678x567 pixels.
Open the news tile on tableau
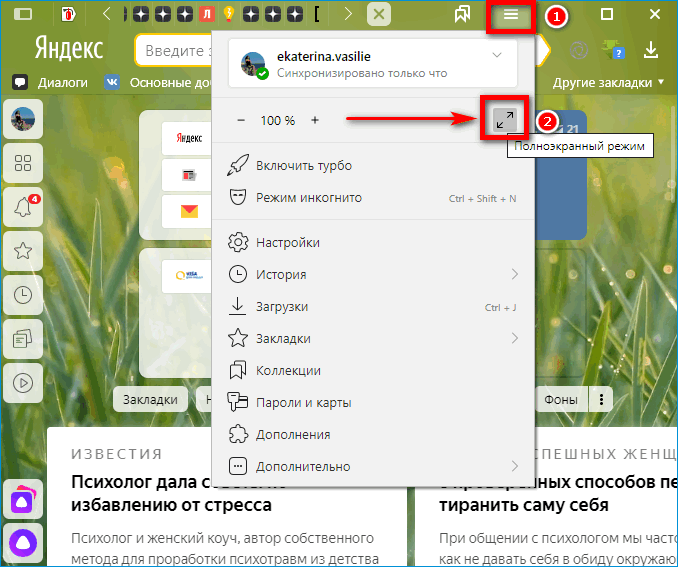187,175
